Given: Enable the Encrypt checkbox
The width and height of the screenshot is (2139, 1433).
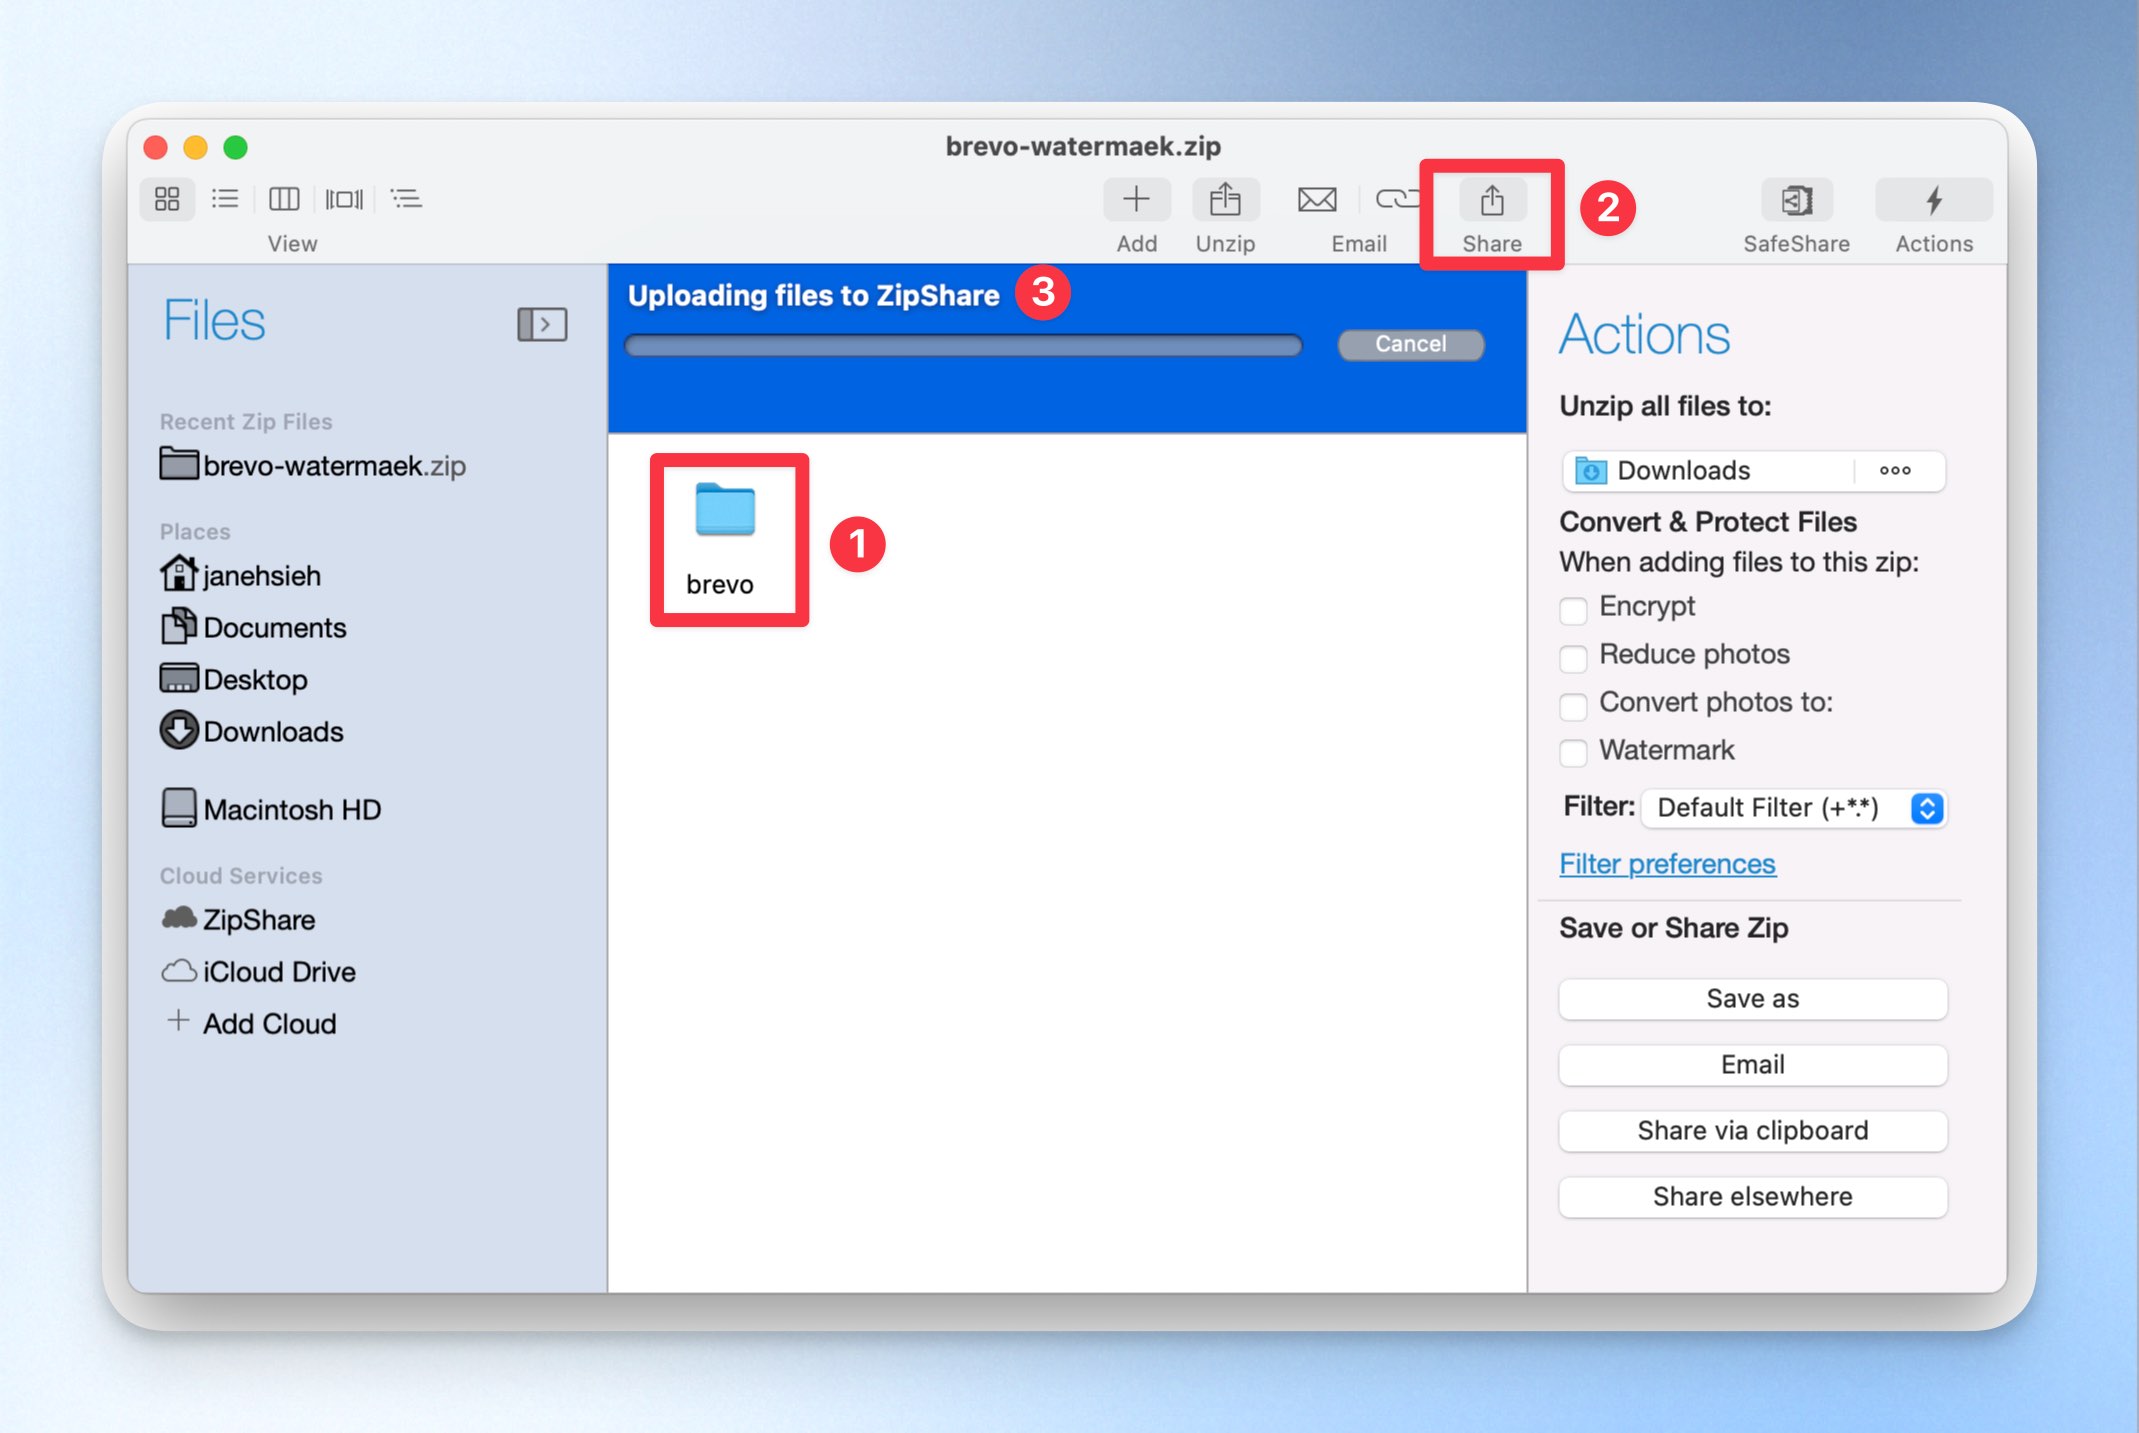Looking at the screenshot, I should 1573,609.
